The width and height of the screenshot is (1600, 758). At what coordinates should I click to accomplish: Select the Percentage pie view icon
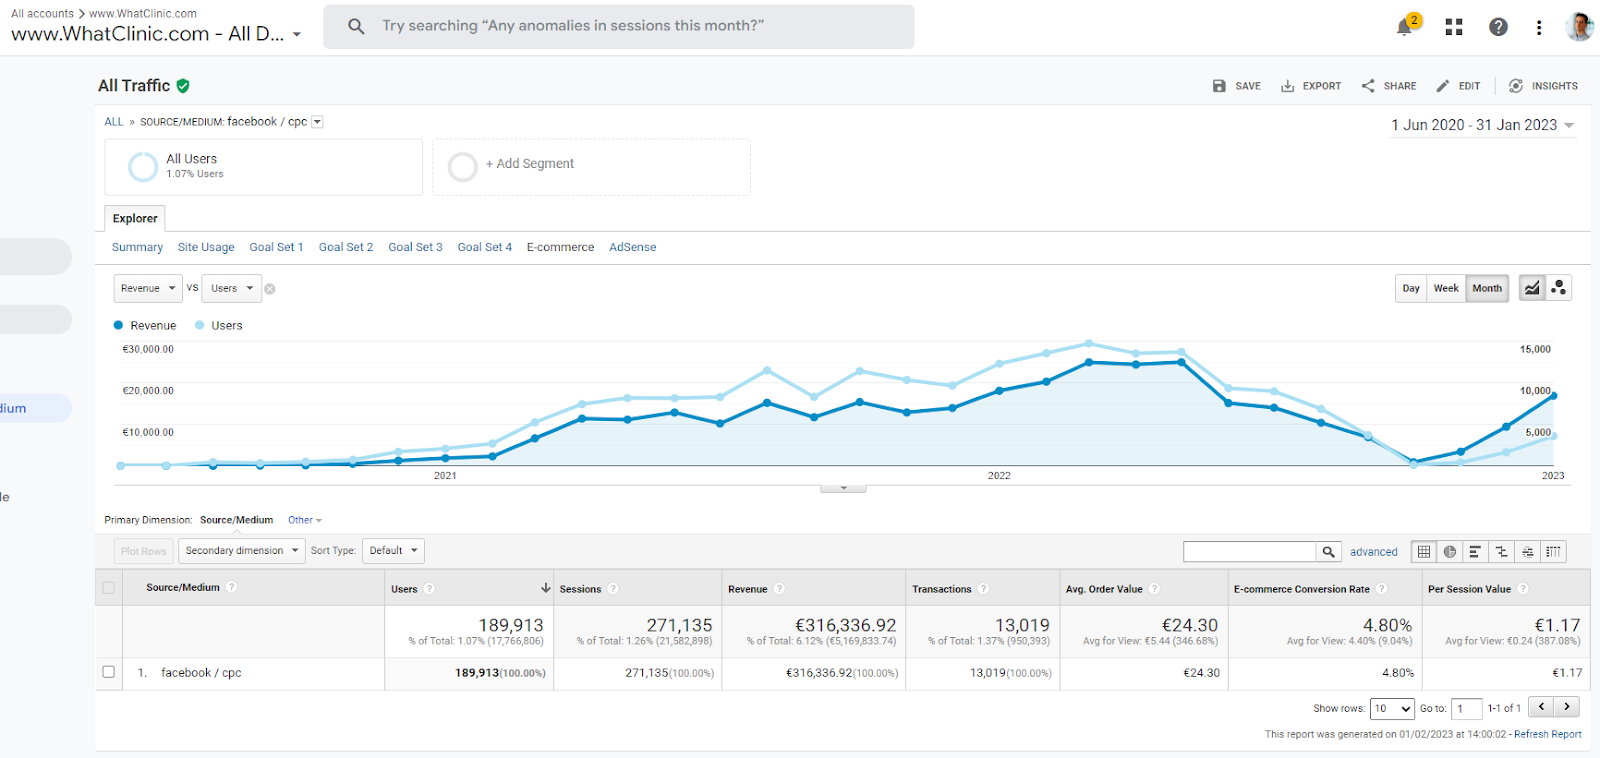tap(1450, 551)
